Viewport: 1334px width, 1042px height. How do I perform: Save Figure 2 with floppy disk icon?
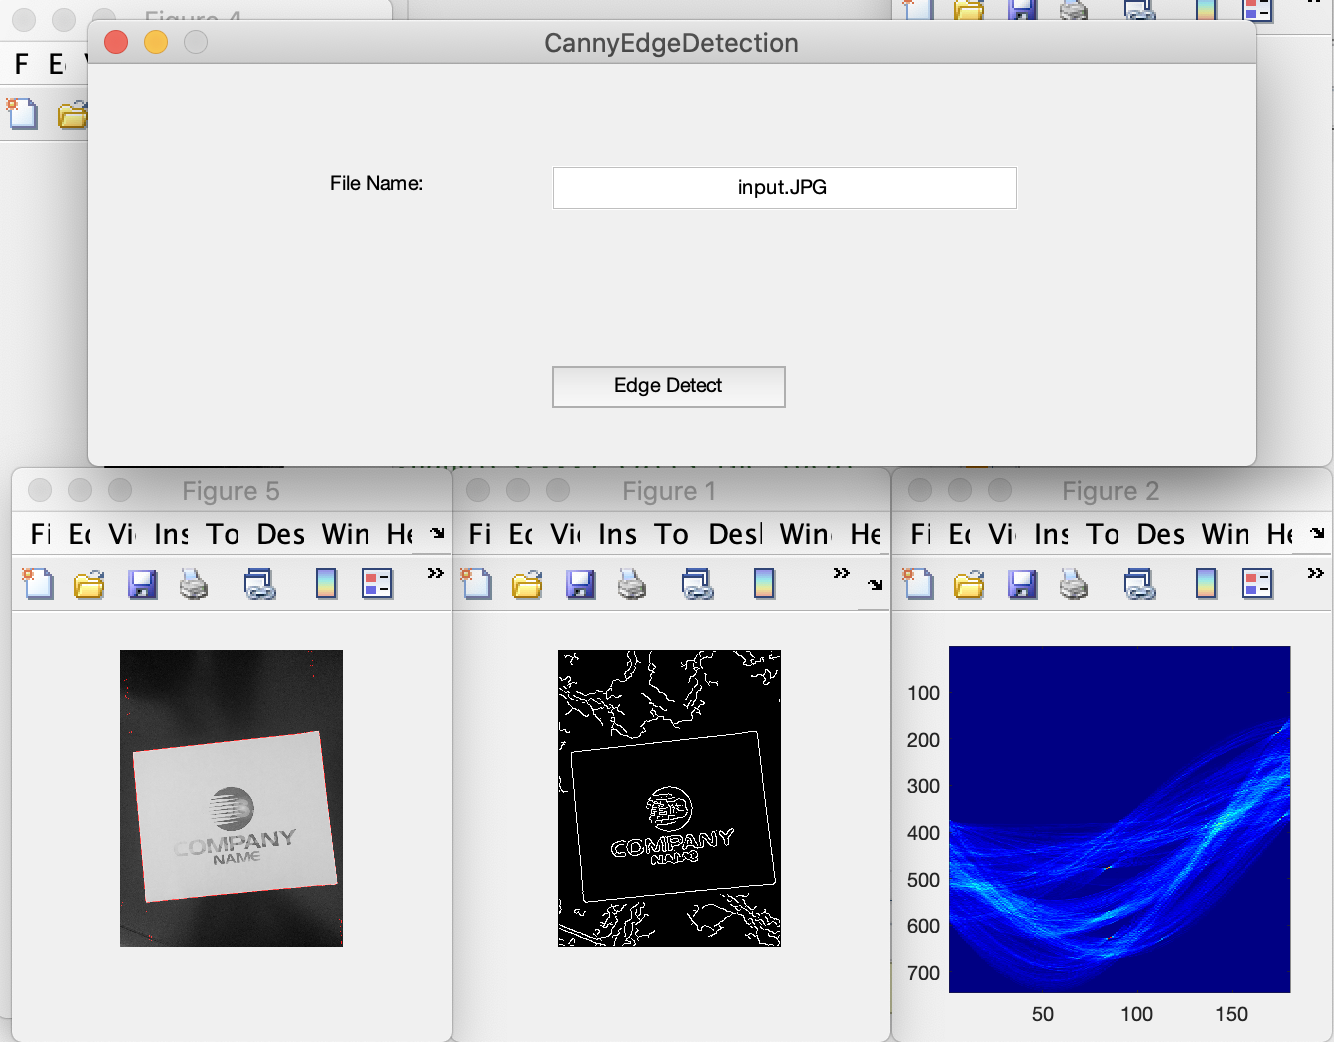pos(1022,583)
